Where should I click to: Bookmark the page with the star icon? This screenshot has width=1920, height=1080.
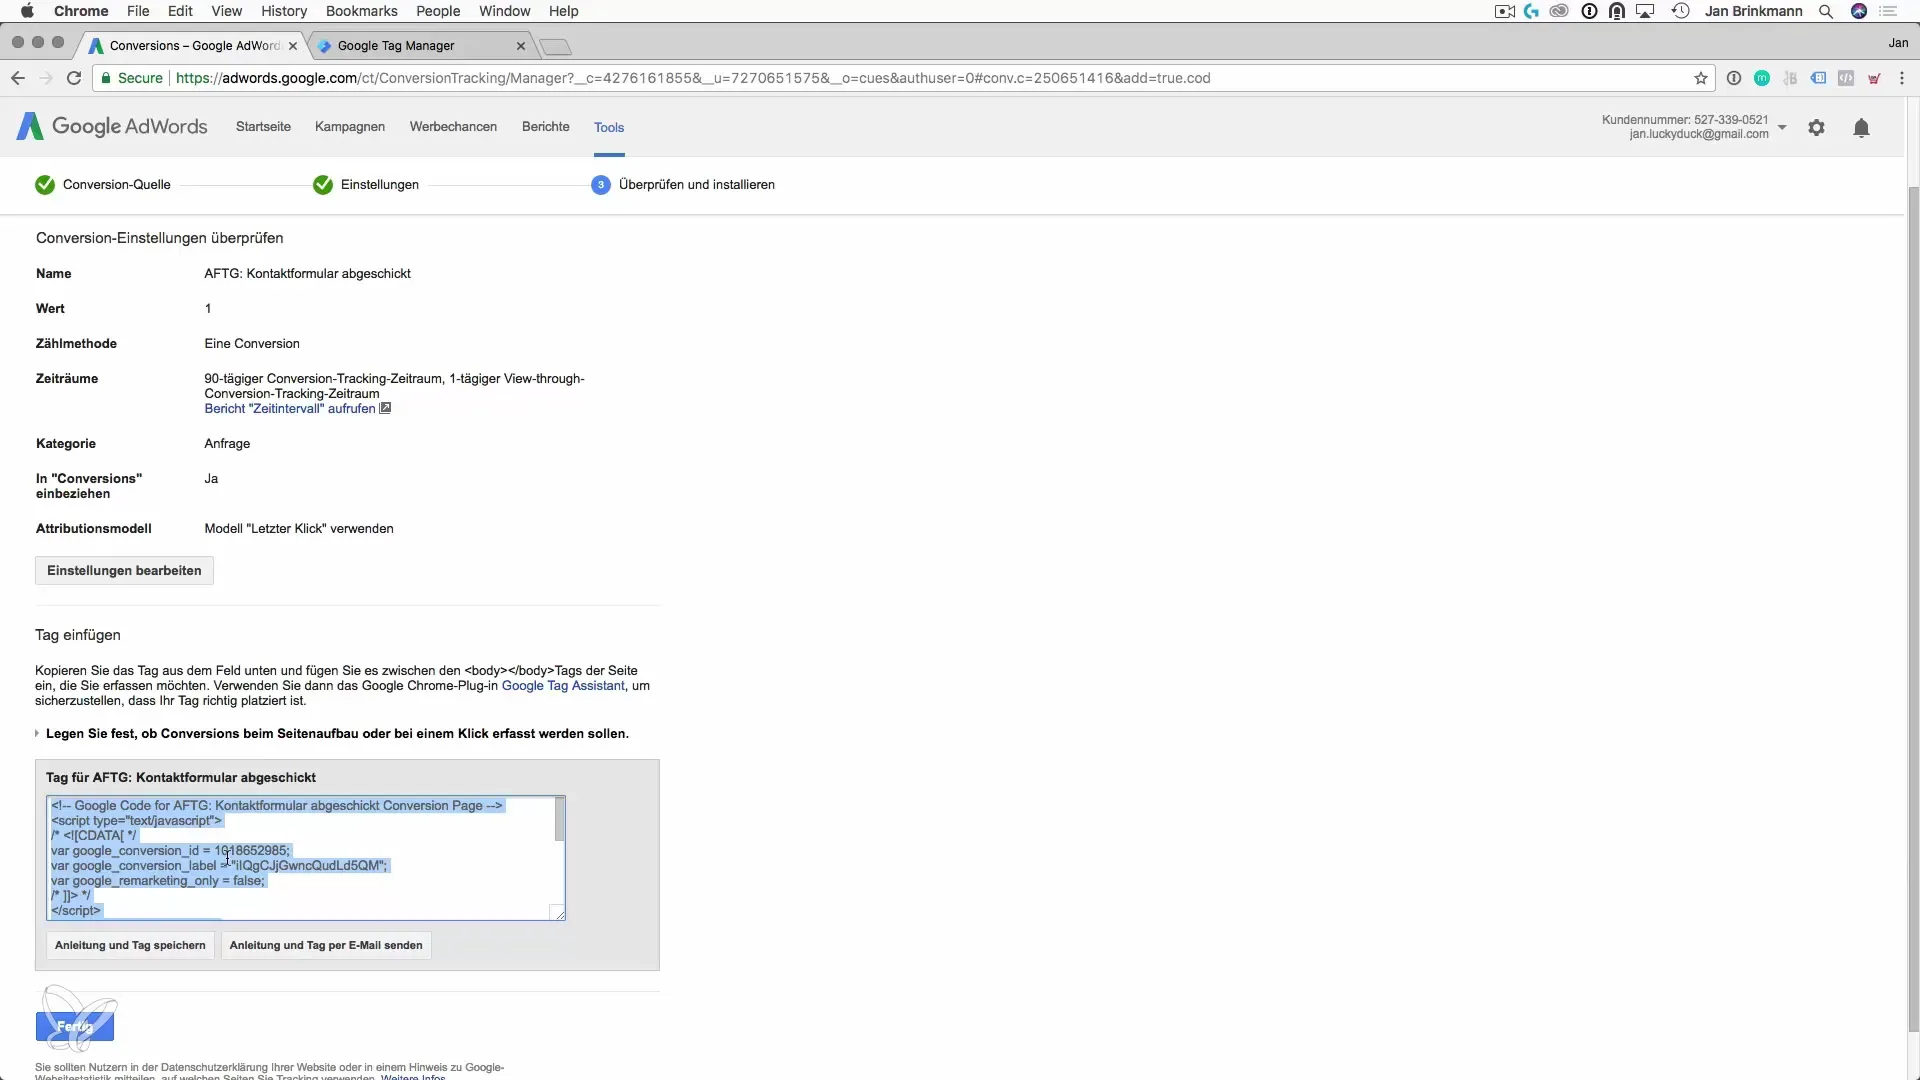click(1700, 78)
